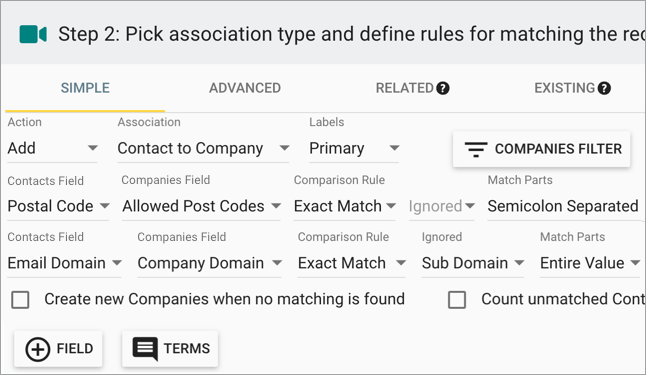Click the FIELD button to add a field

pos(58,349)
